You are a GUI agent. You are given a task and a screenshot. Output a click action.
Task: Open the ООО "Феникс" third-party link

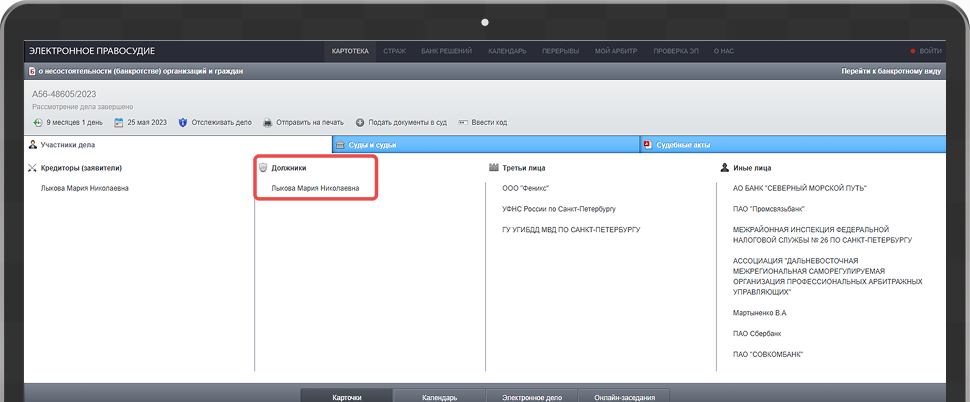pos(526,188)
